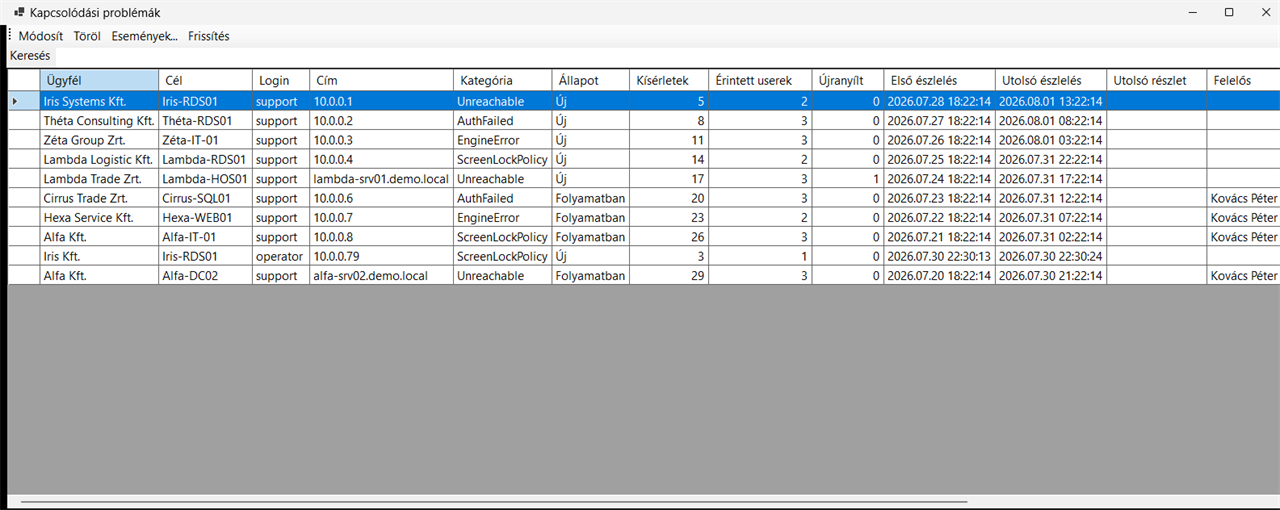Click EngineError category in Zéta Group row
This screenshot has height=510, width=1280.
[502, 140]
